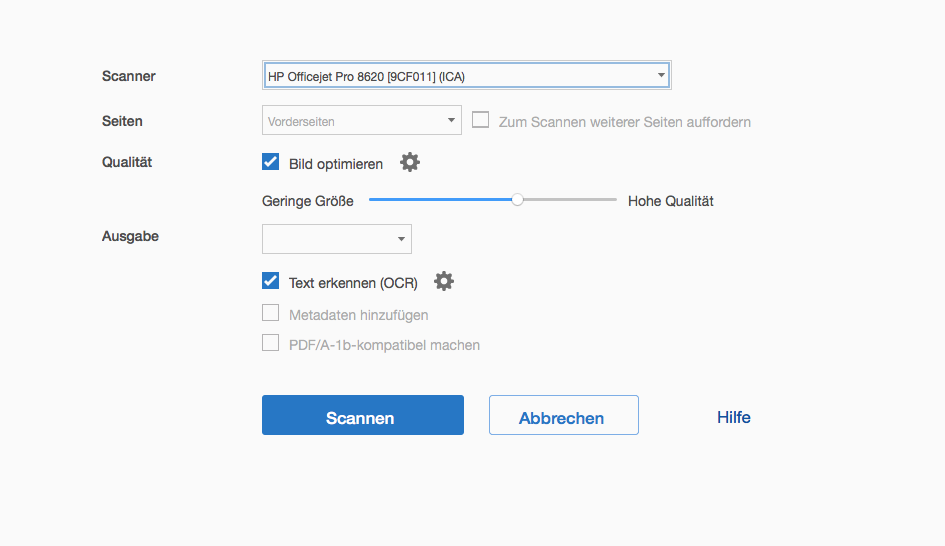
Task: Check PDF/A-1b-kompatibel machen option
Action: [x=270, y=343]
